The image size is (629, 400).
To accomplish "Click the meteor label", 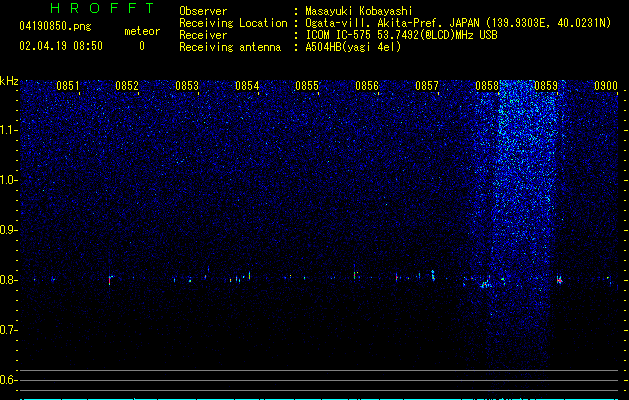I will pos(142,31).
